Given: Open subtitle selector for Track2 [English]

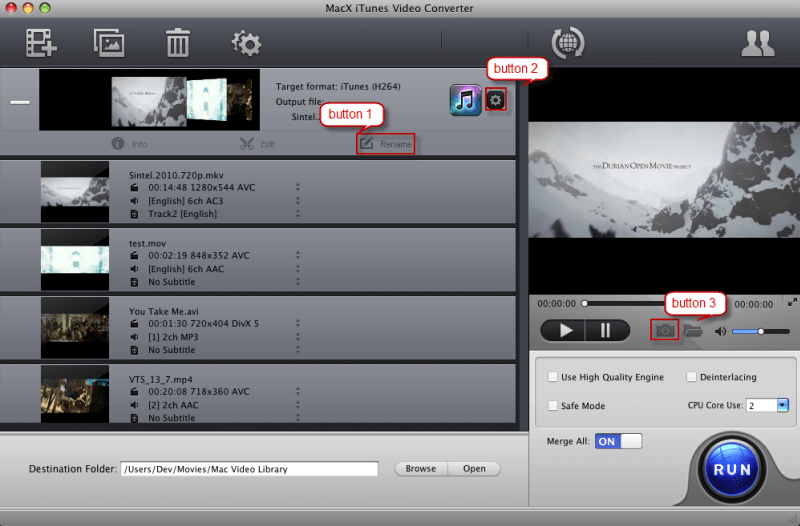Looking at the screenshot, I should (x=297, y=213).
